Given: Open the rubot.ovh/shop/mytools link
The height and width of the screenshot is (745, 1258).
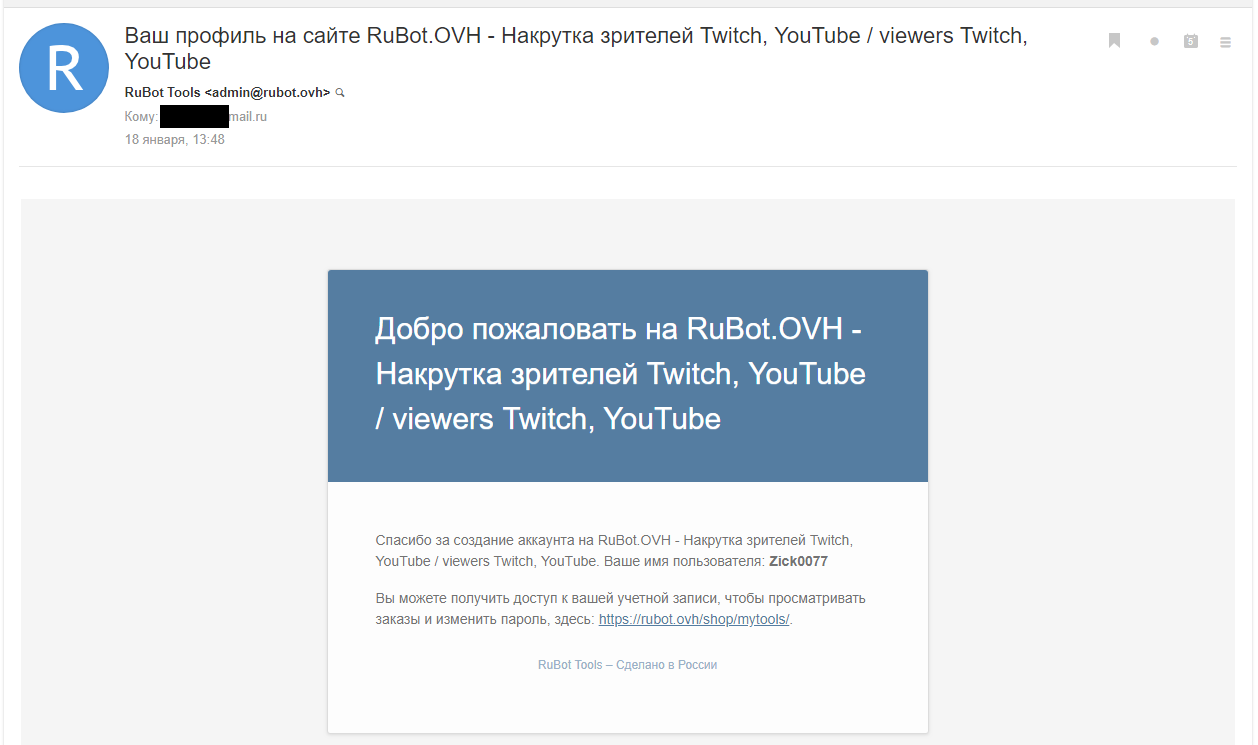Looking at the screenshot, I should click(x=694, y=619).
